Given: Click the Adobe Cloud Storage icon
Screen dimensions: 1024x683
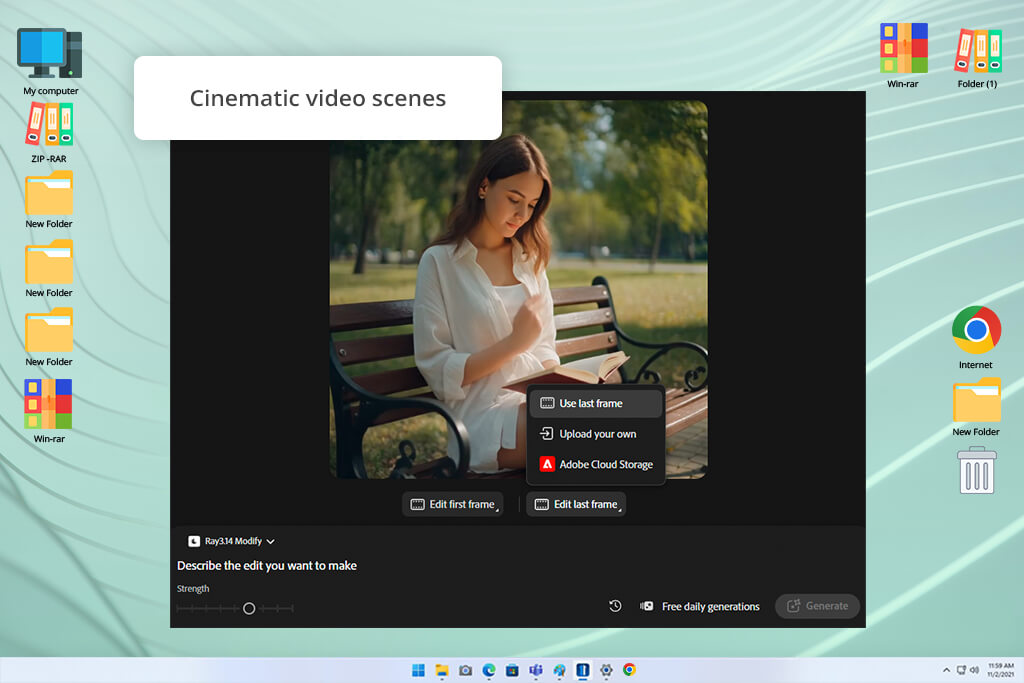Looking at the screenshot, I should pyautogui.click(x=547, y=464).
